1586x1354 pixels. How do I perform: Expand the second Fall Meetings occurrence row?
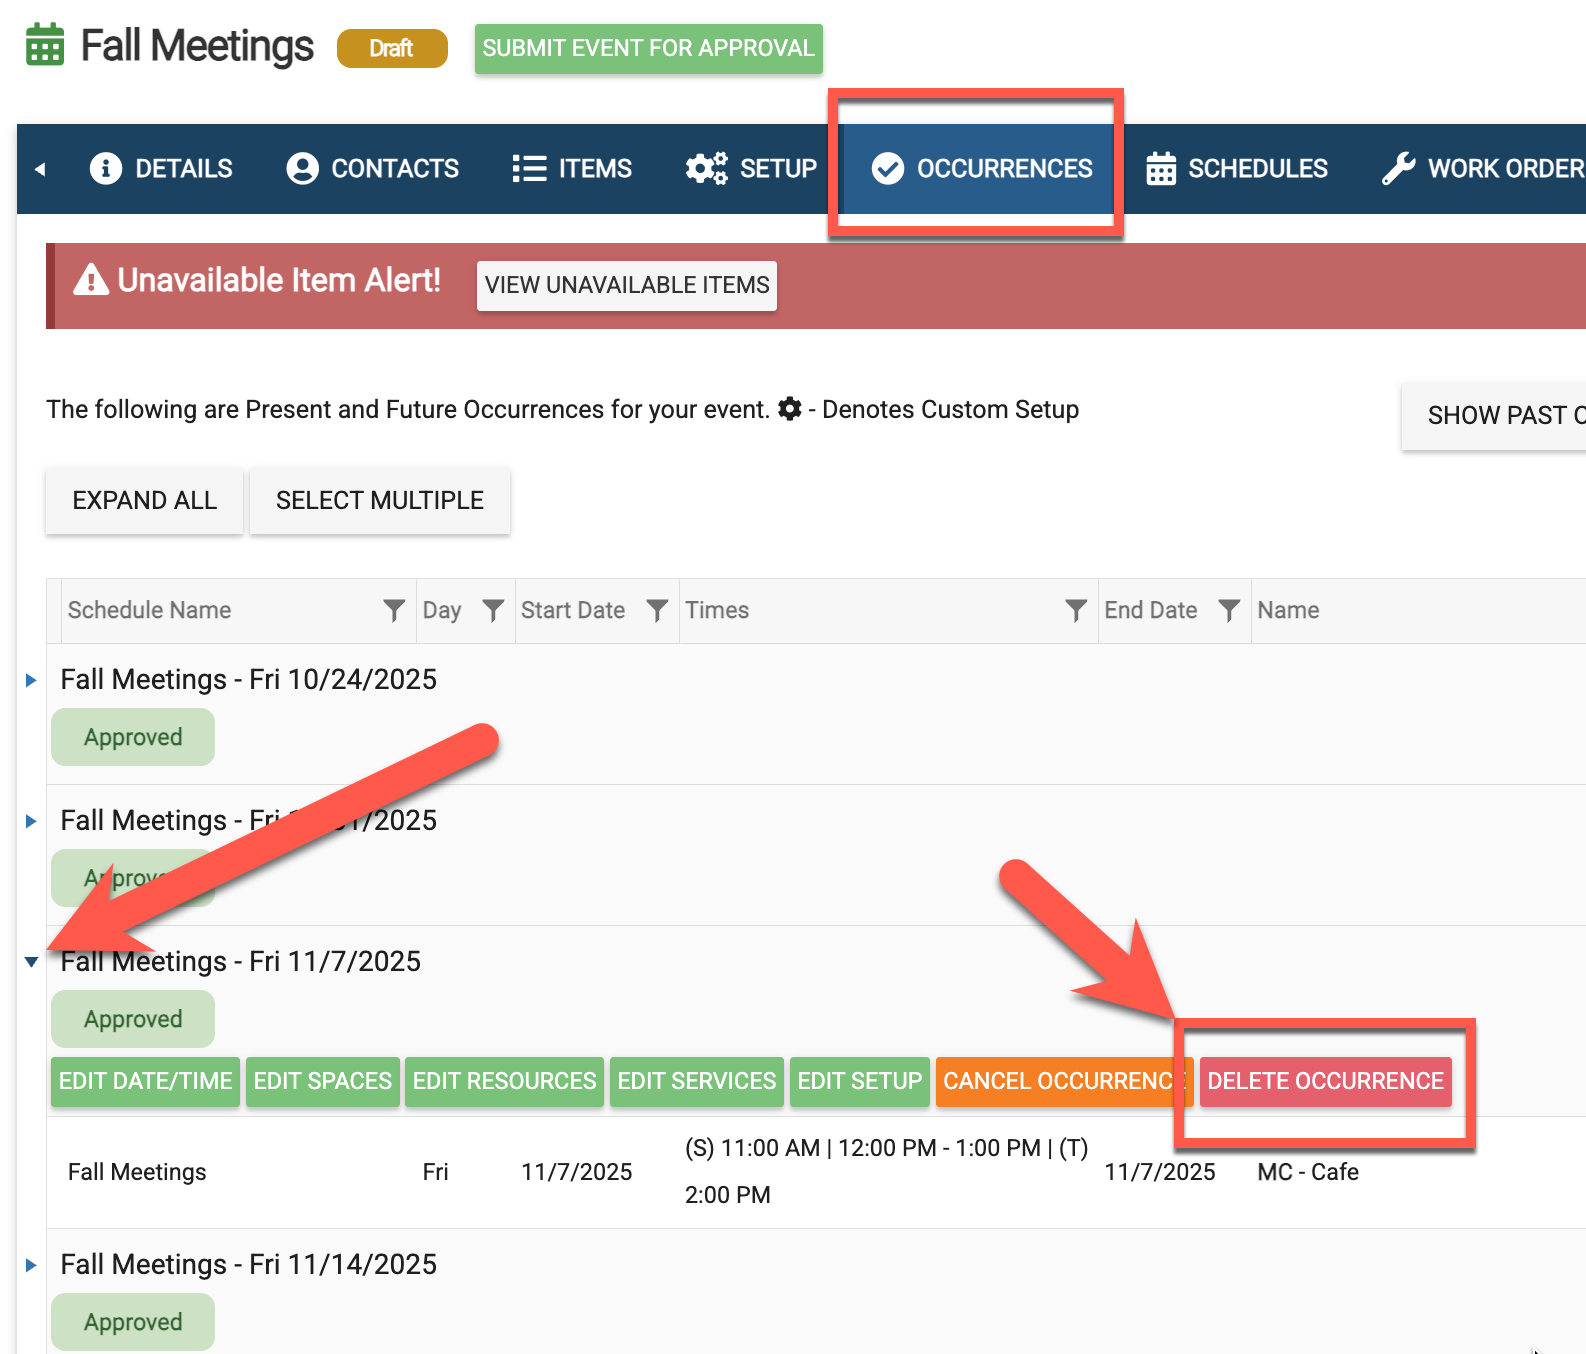(x=31, y=821)
